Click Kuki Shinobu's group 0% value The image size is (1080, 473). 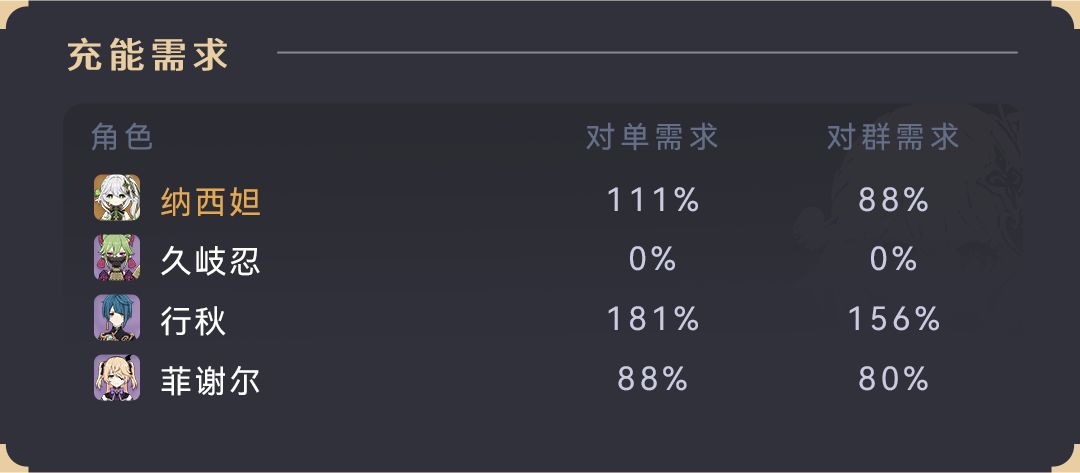(x=893, y=260)
